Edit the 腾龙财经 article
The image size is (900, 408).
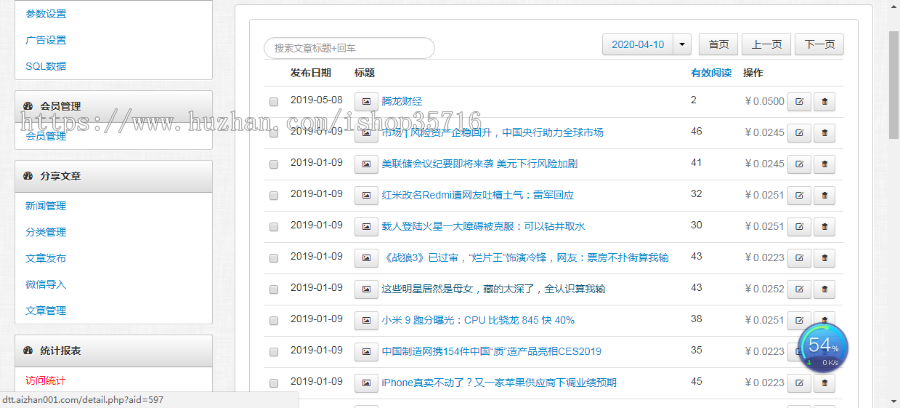click(x=799, y=102)
